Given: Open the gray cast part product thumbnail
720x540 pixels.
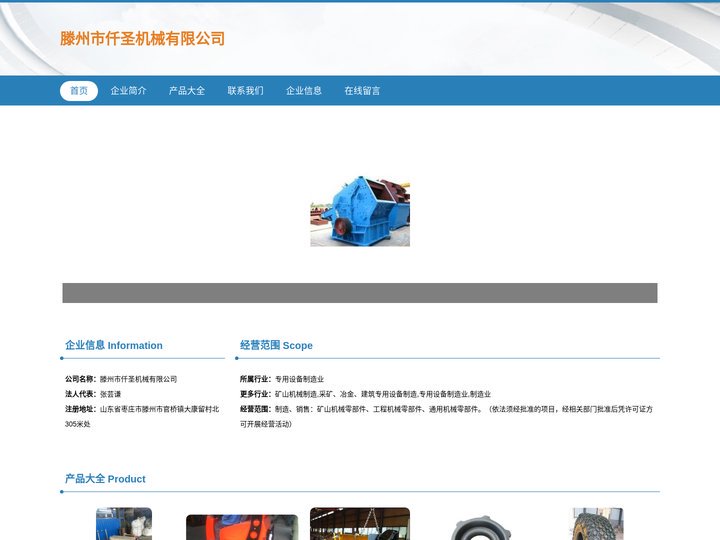Looking at the screenshot, I should click(480, 528).
